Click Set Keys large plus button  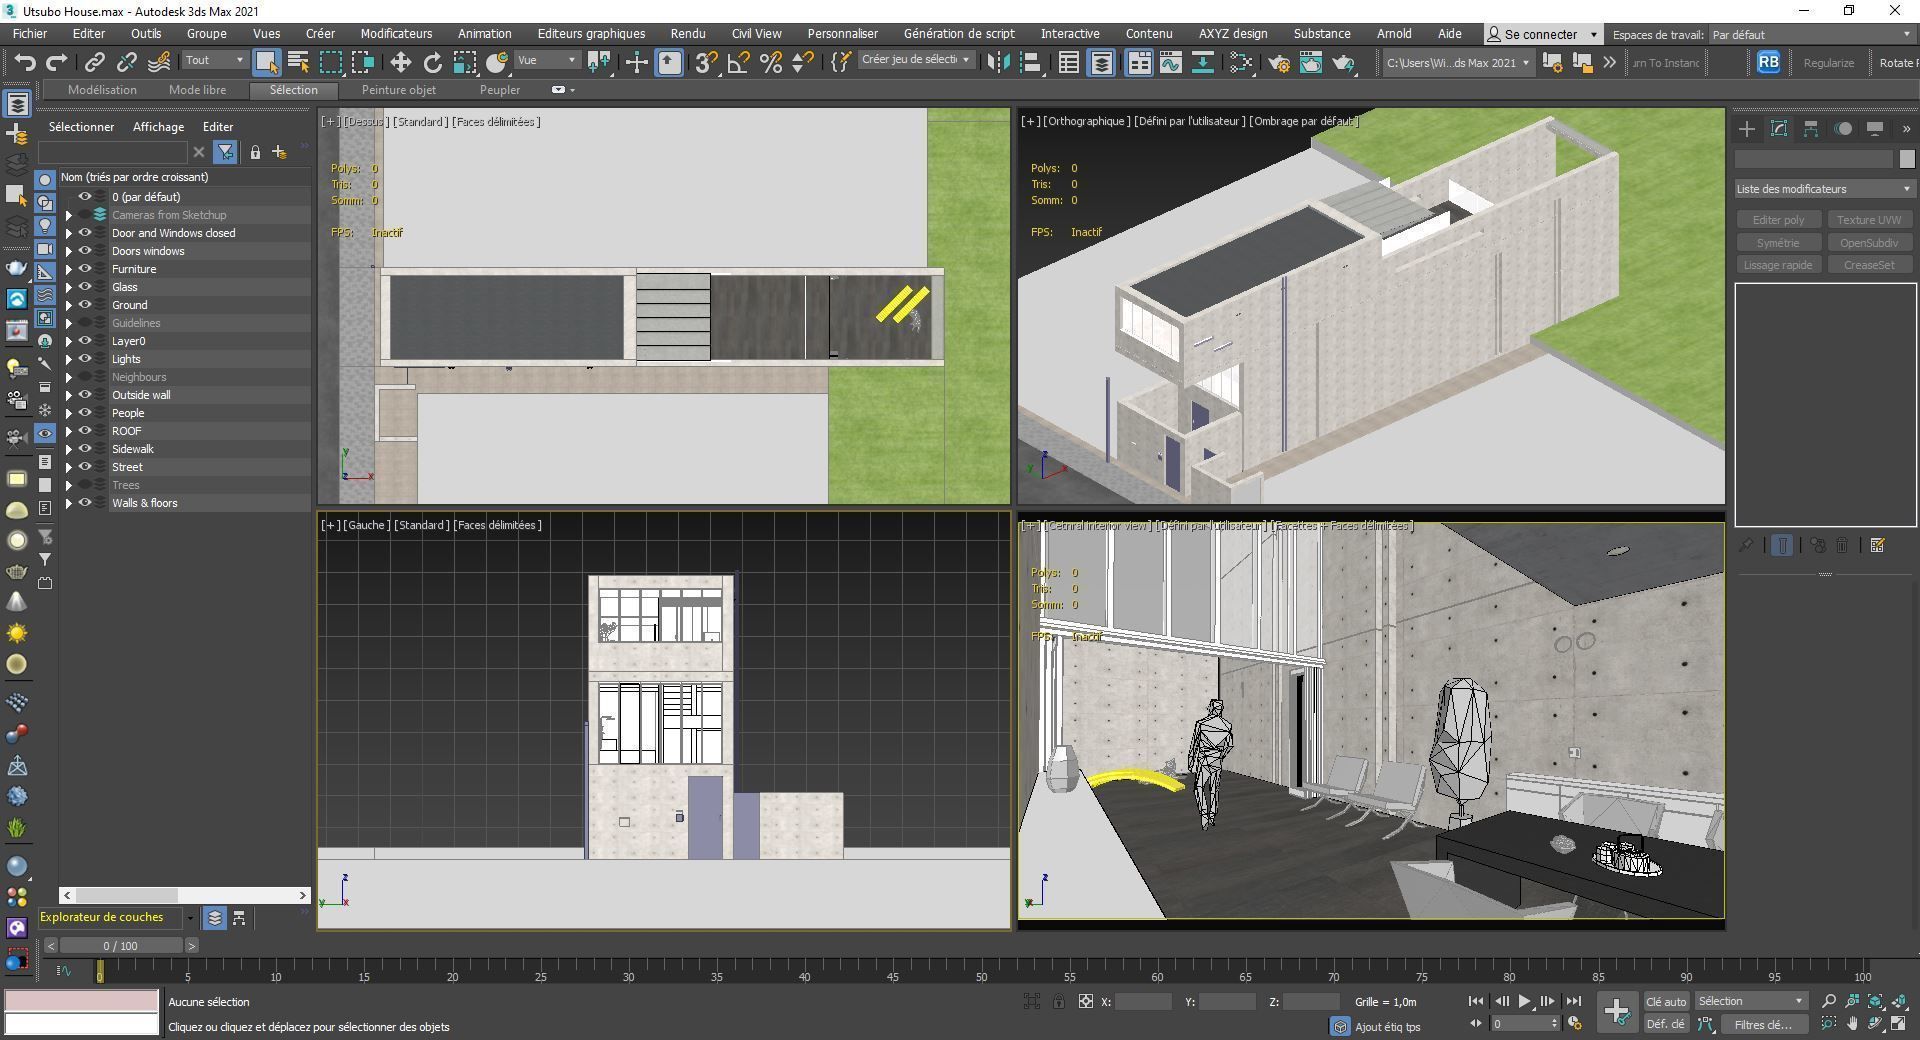click(1616, 1011)
